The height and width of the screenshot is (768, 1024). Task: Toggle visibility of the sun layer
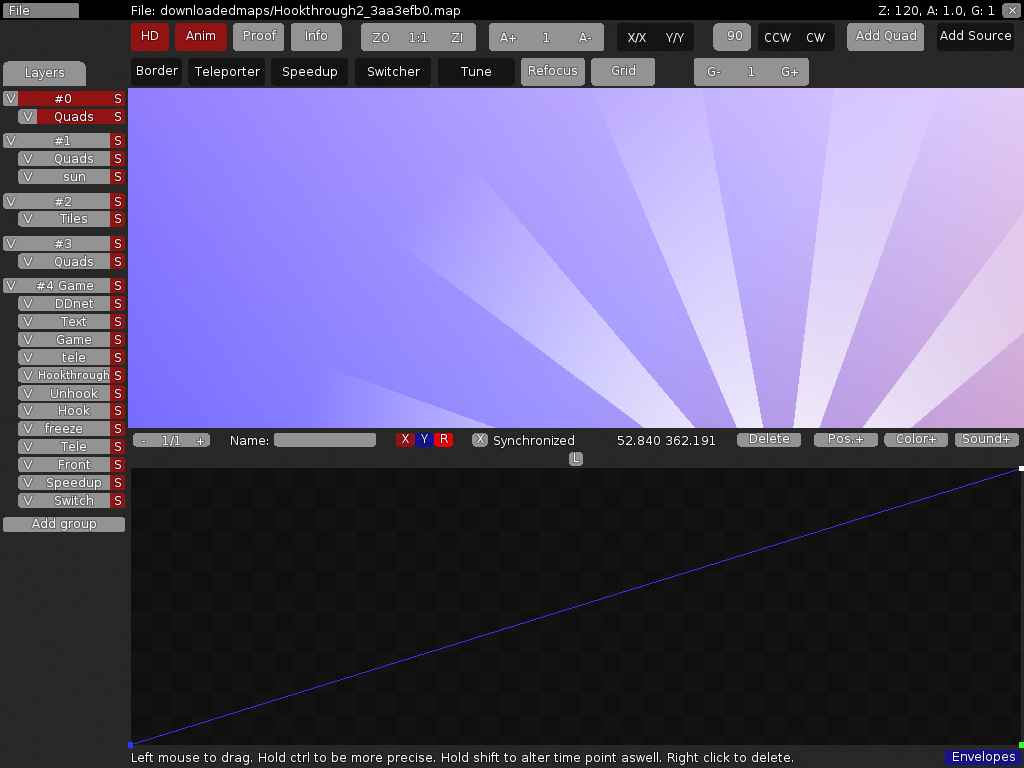click(x=28, y=176)
